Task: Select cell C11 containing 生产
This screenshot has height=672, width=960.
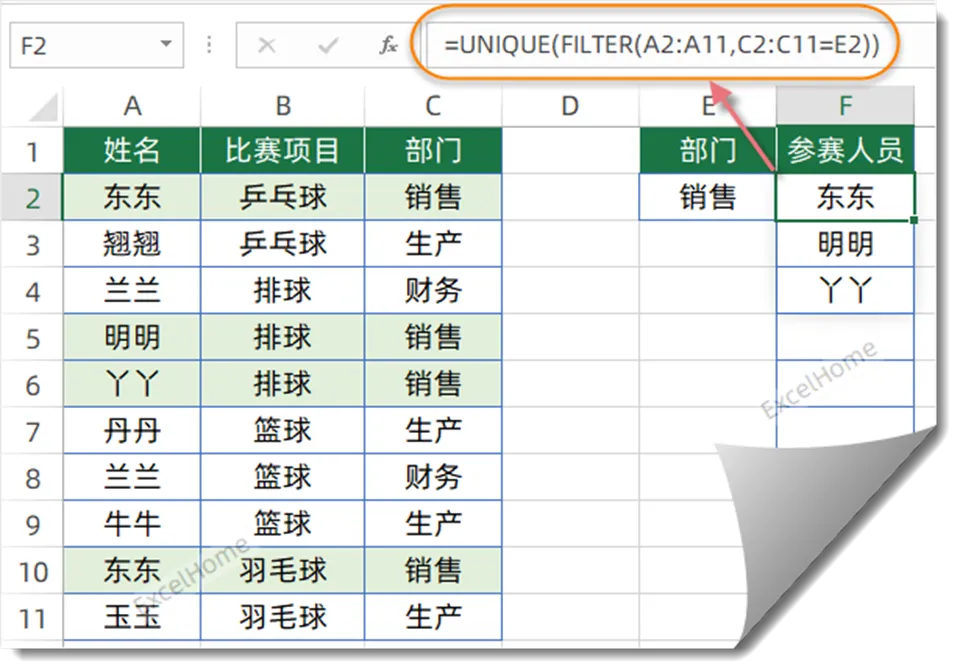Action: click(x=433, y=617)
